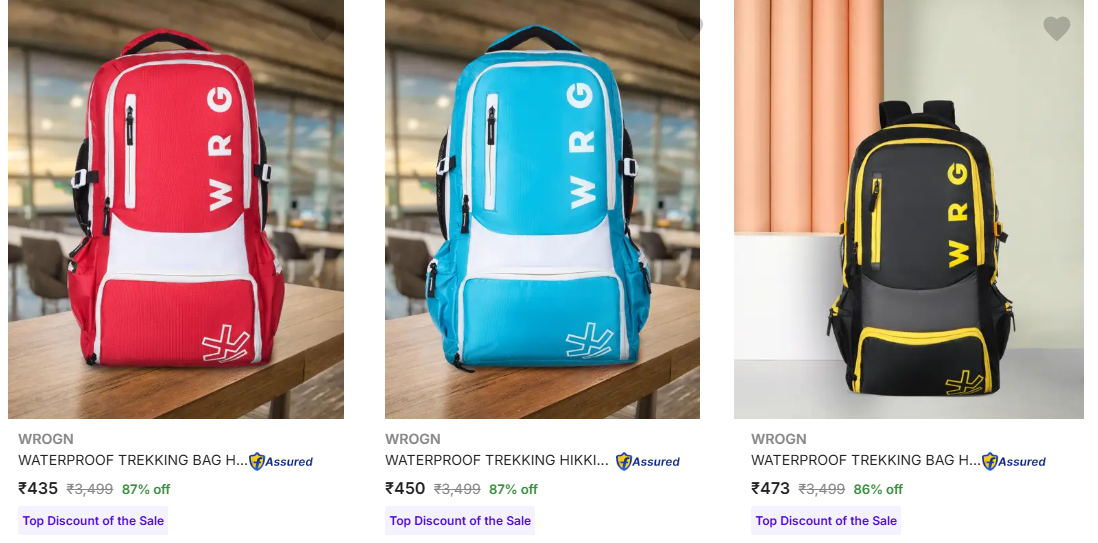
Task: Click the WROGN brand above the ₹473 bag
Action: [779, 439]
